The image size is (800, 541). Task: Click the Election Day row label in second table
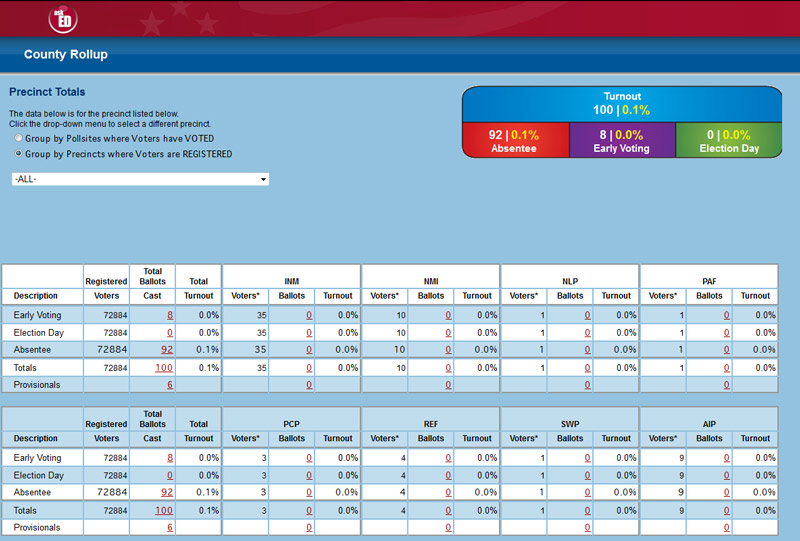[x=39, y=476]
